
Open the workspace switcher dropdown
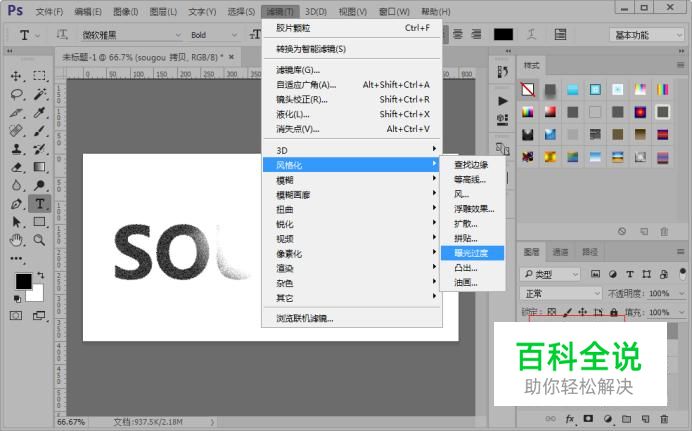pyautogui.click(x=647, y=35)
